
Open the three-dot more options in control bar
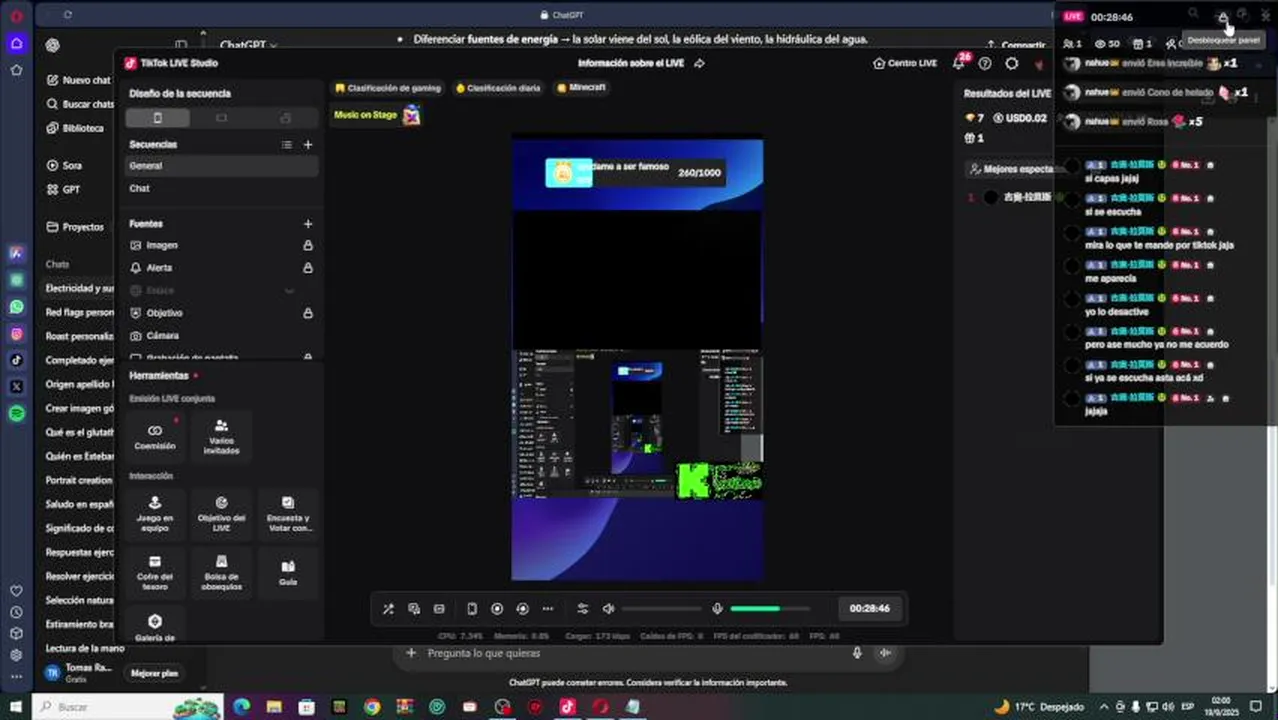click(547, 609)
